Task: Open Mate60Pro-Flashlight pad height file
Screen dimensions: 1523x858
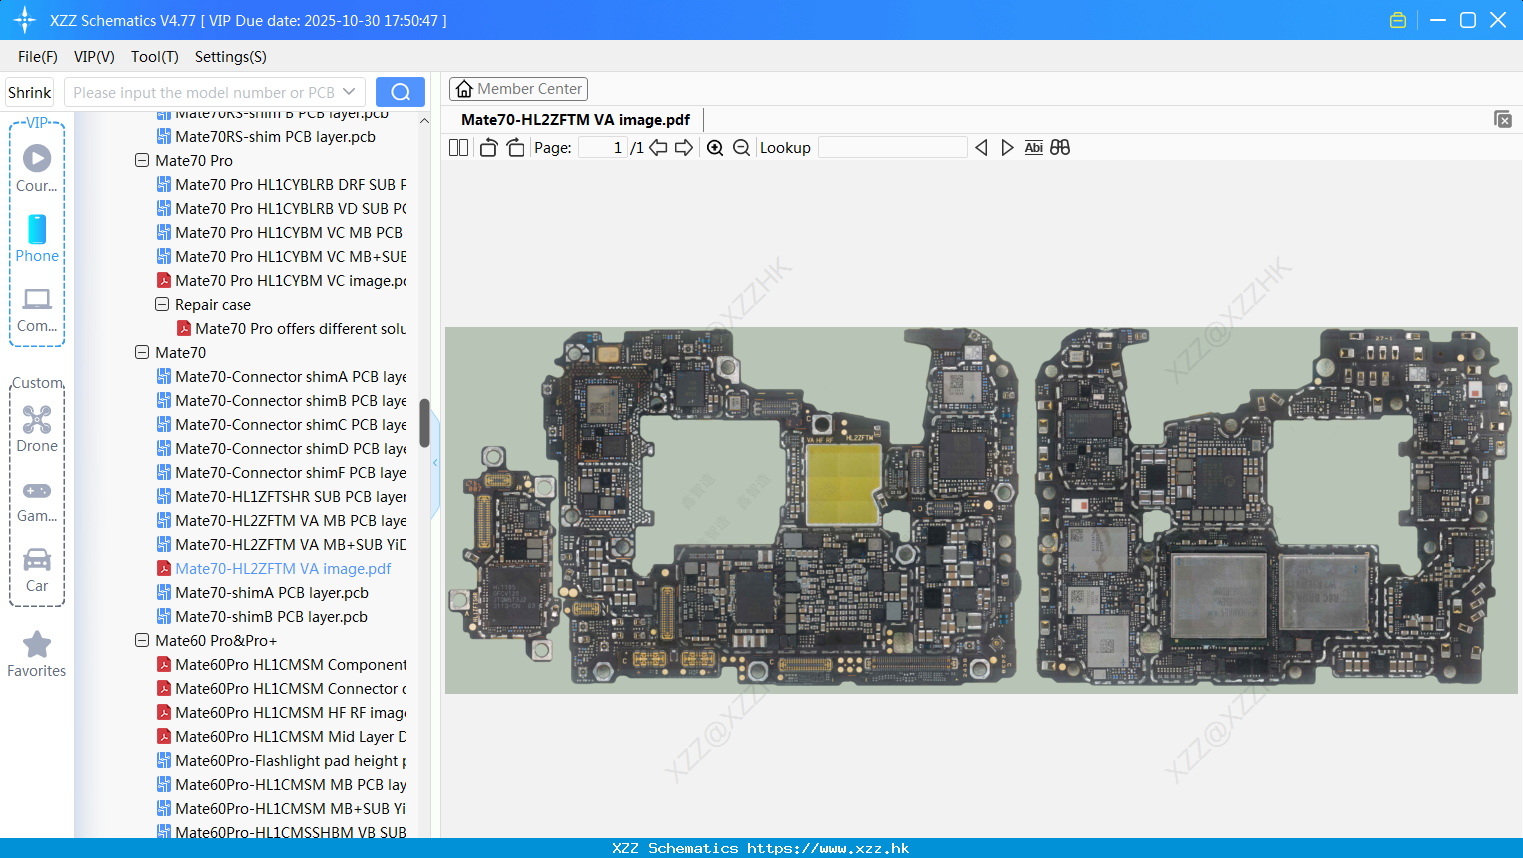Action: pos(281,761)
